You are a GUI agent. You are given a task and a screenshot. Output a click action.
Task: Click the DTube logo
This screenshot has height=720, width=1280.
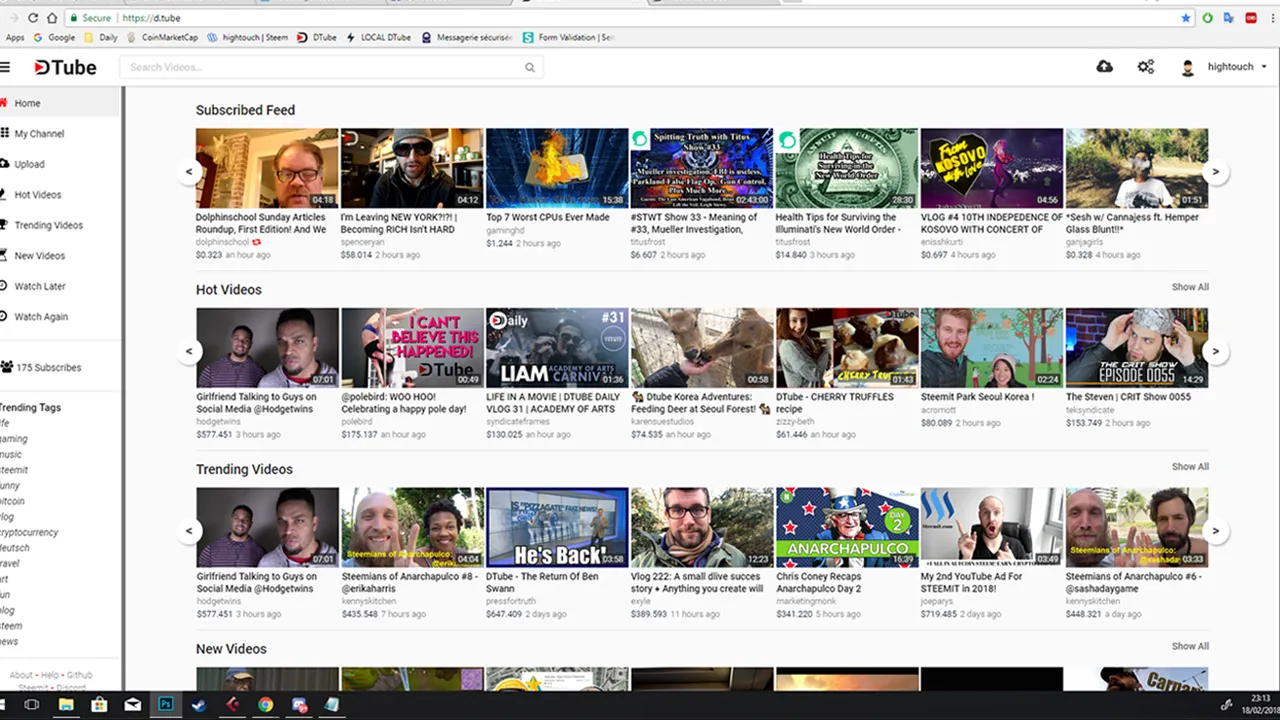[65, 68]
